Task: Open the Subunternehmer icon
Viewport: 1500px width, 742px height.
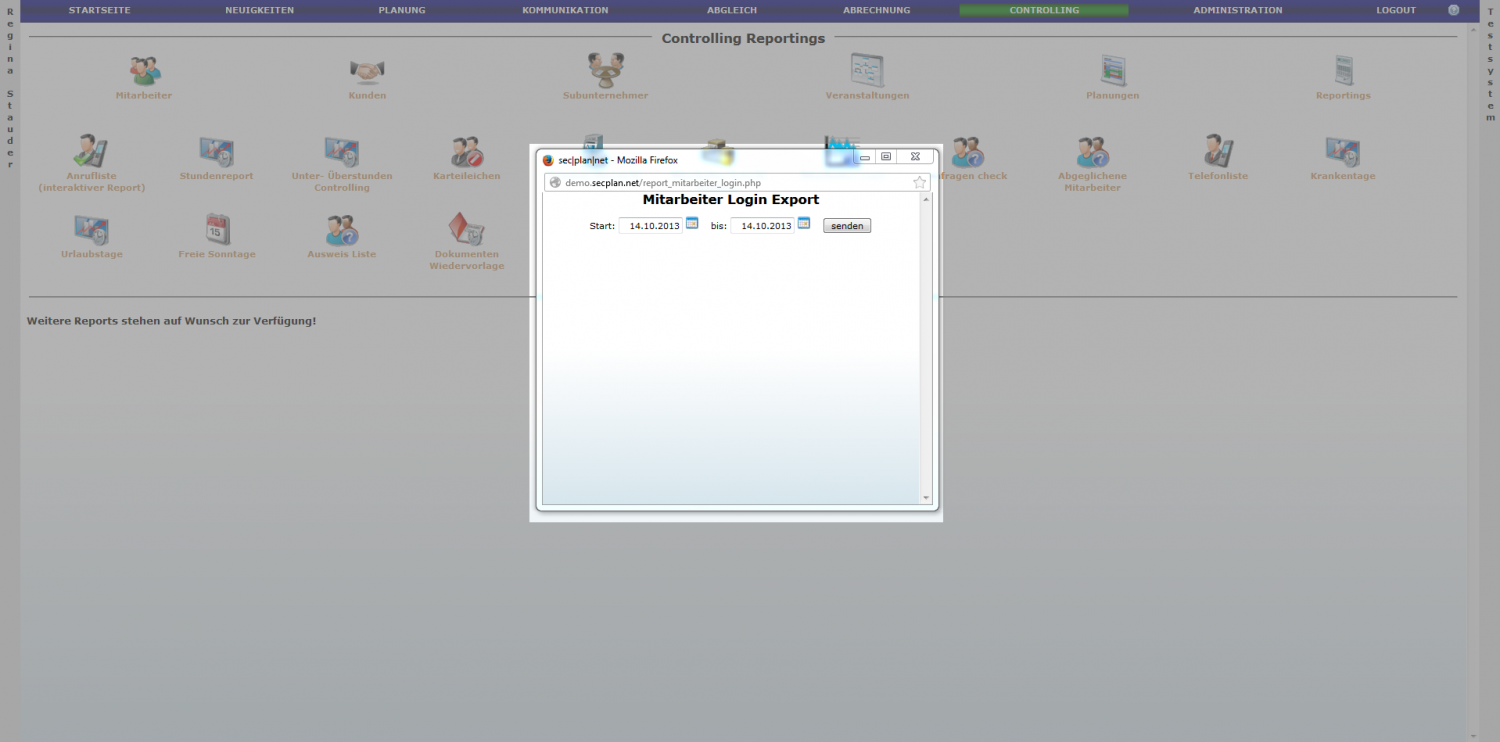Action: (x=605, y=70)
